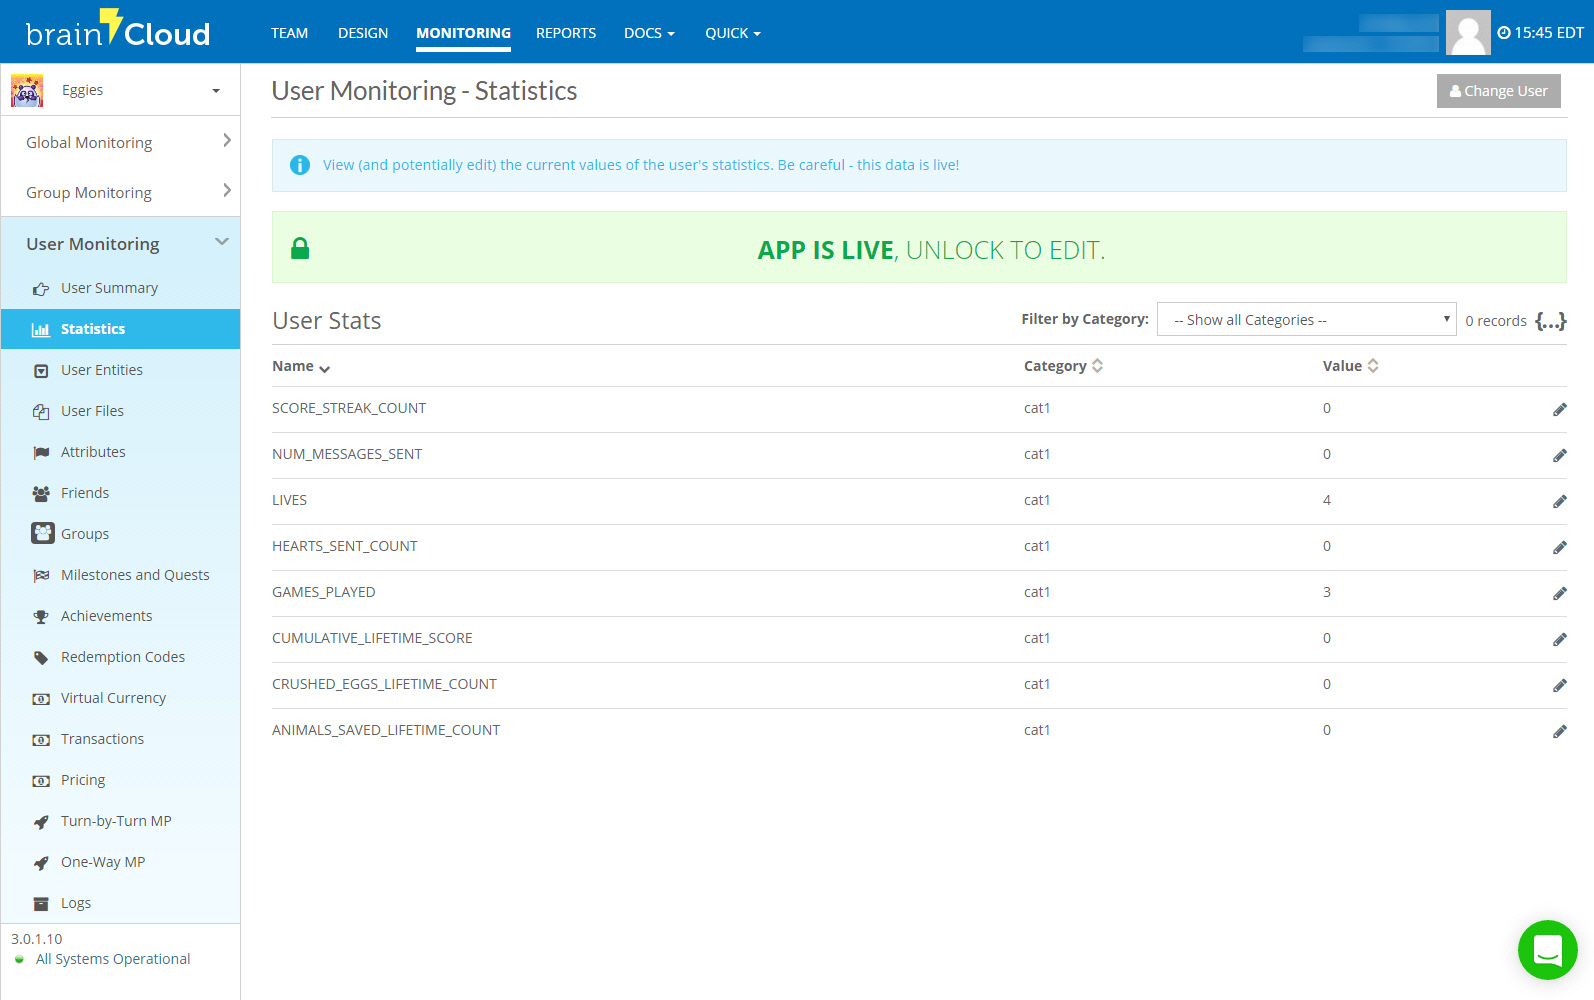Click the Change User button
This screenshot has width=1594, height=1000.
coord(1498,91)
